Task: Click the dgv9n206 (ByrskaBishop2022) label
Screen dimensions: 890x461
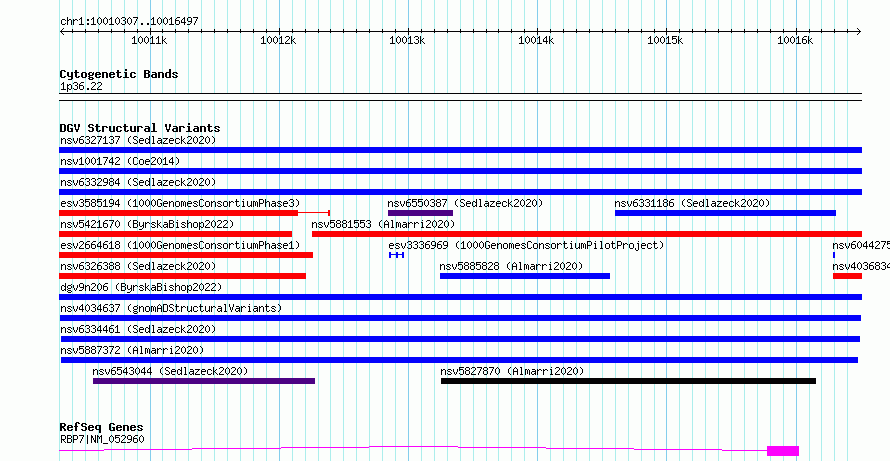Action: coord(141,287)
